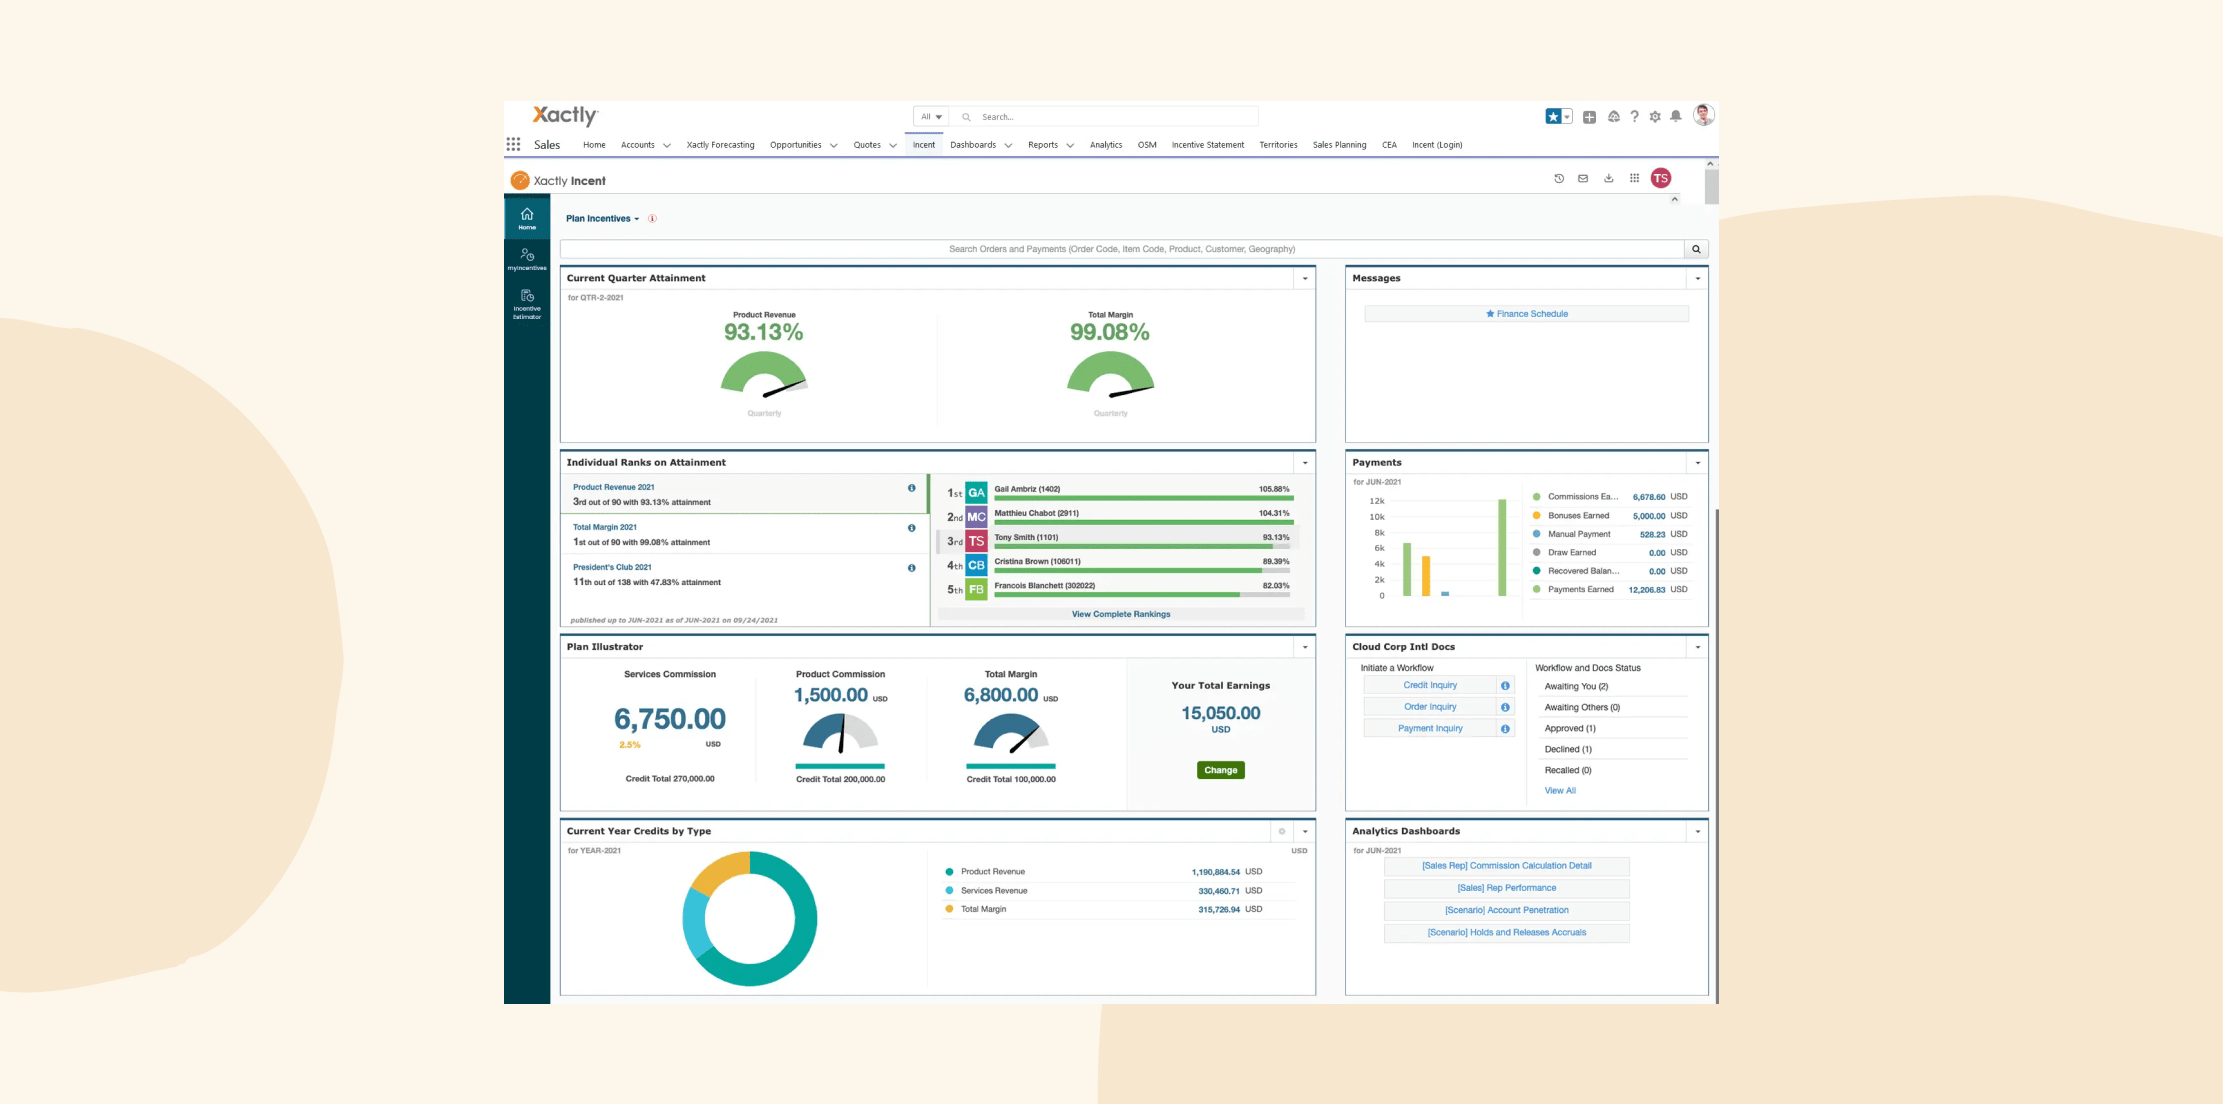The image size is (2223, 1104).
Task: Click info icon next to Payment Inquiry
Action: (x=1505, y=728)
